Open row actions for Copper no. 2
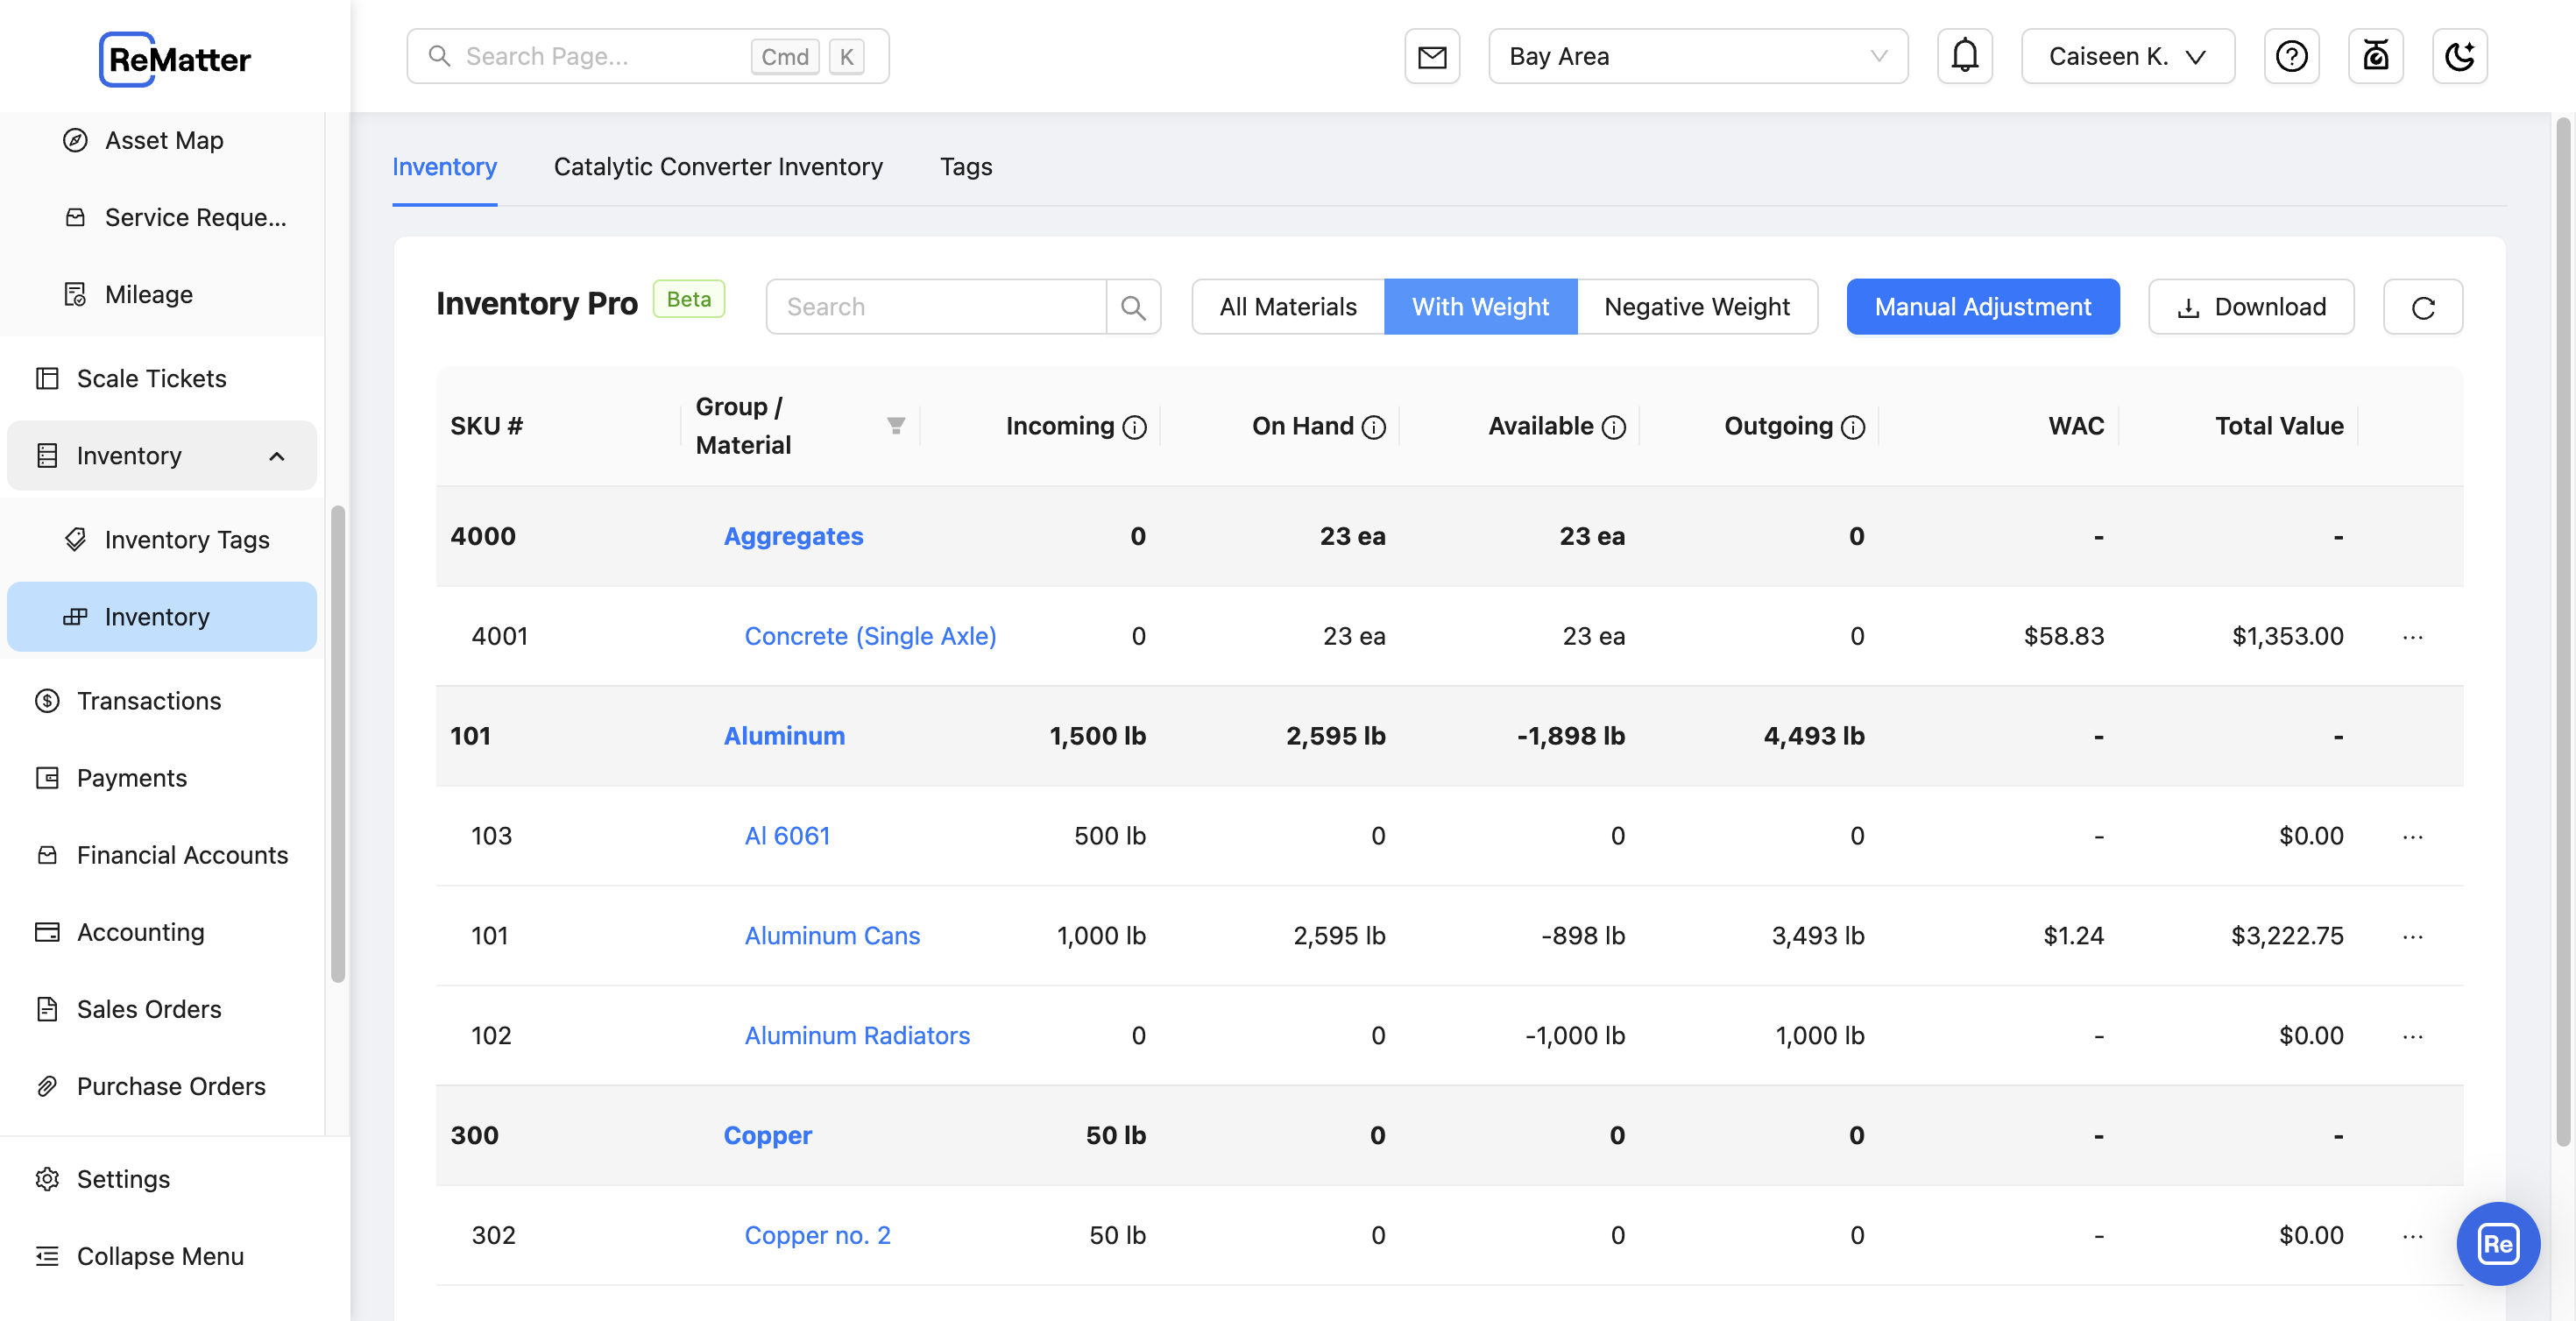Image resolution: width=2576 pixels, height=1321 pixels. (x=2412, y=1237)
